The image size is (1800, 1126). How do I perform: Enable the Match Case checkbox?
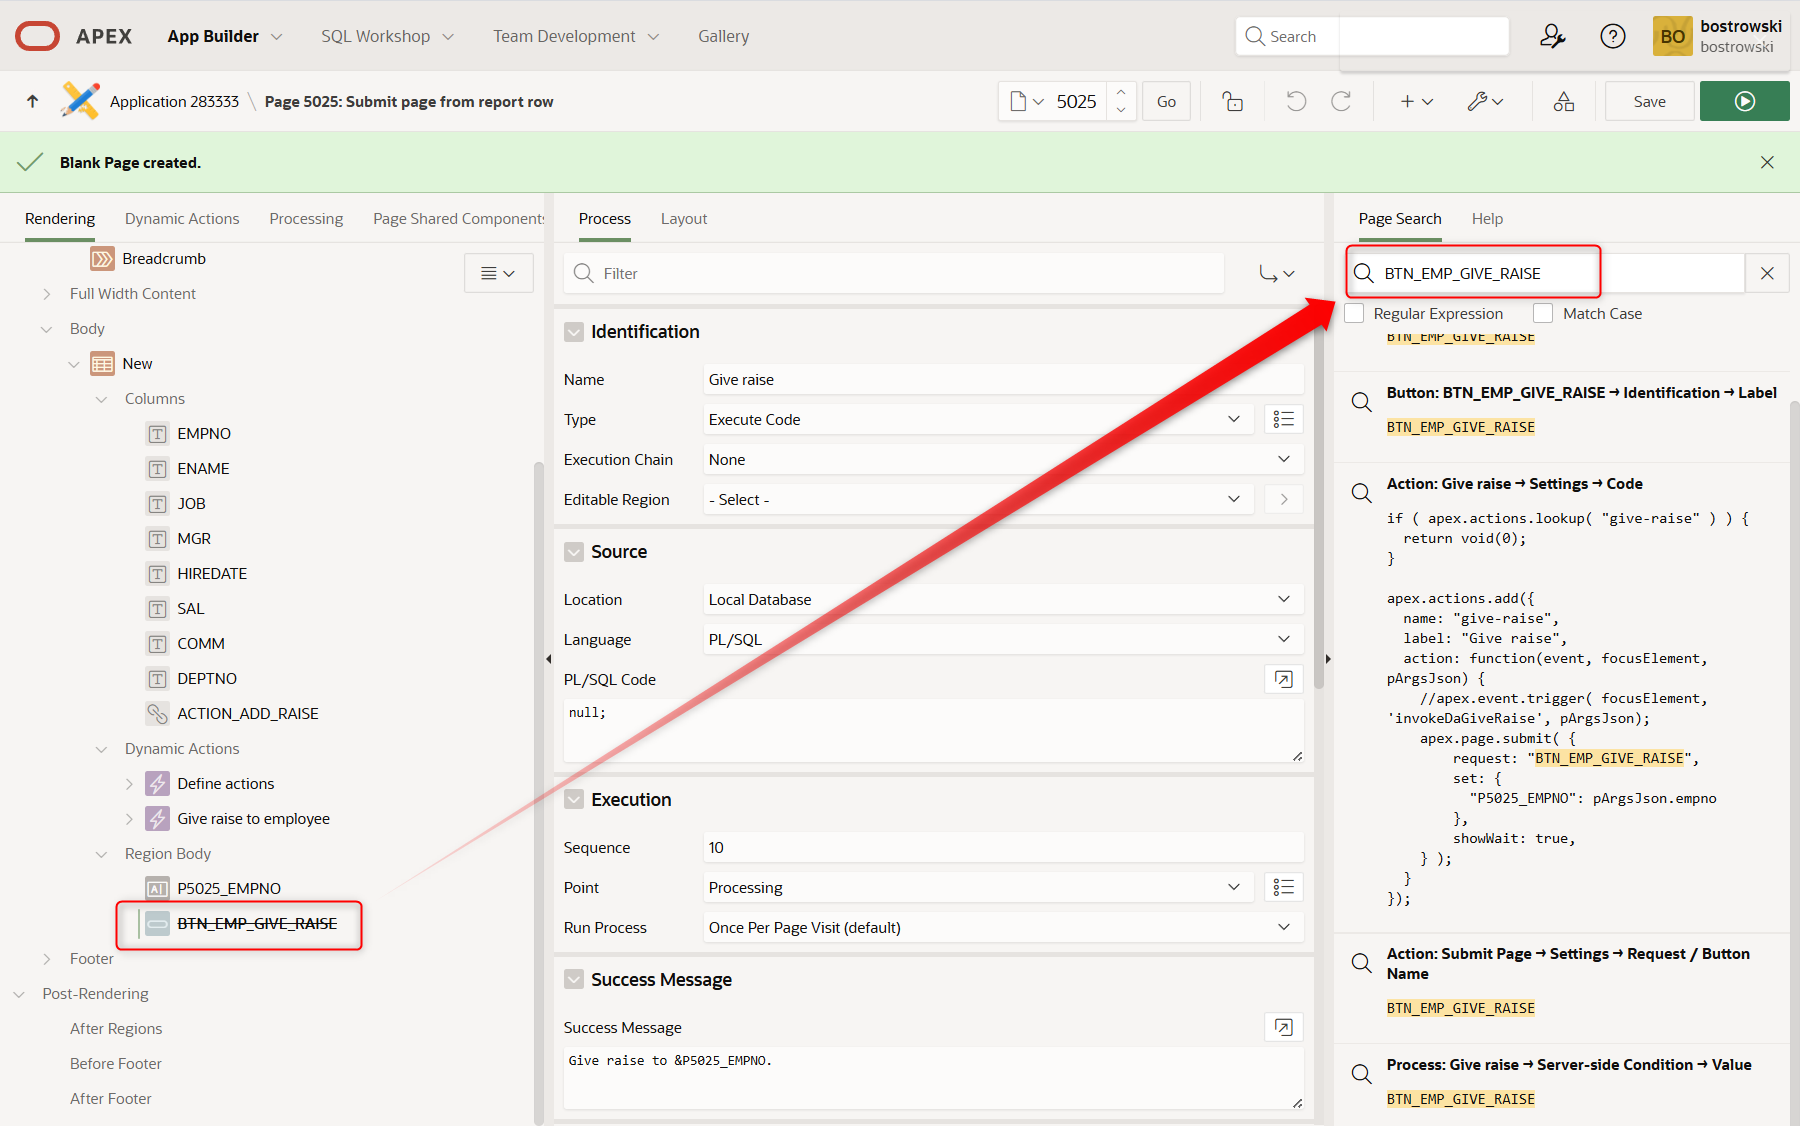point(1543,314)
